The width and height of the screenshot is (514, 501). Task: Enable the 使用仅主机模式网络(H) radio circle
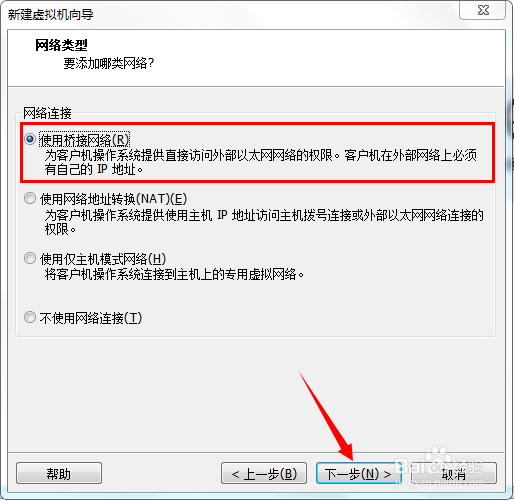(x=30, y=258)
